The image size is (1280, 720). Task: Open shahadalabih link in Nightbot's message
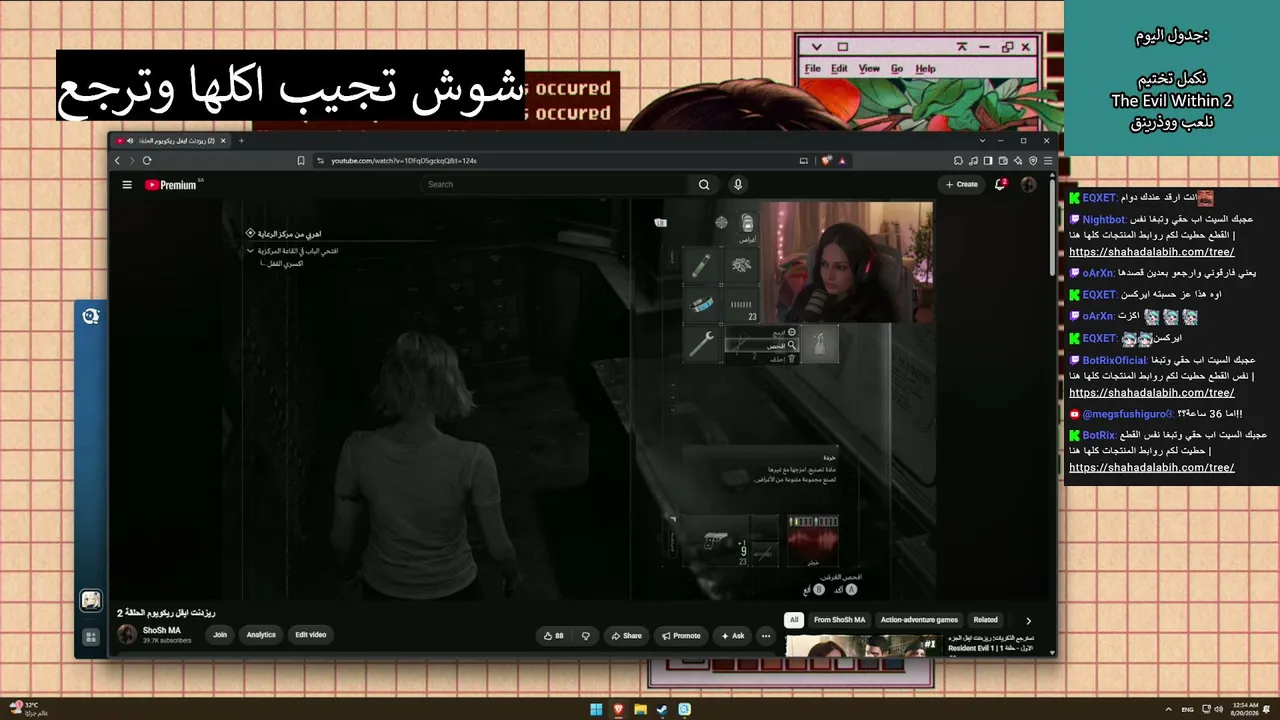coord(1152,252)
